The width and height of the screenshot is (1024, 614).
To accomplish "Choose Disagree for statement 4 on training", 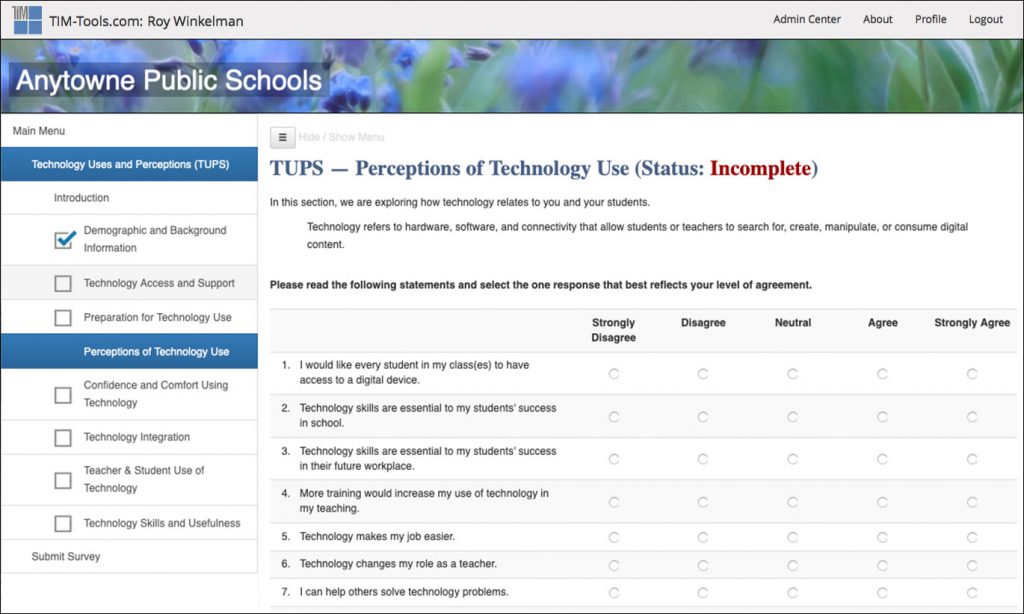I will (703, 502).
